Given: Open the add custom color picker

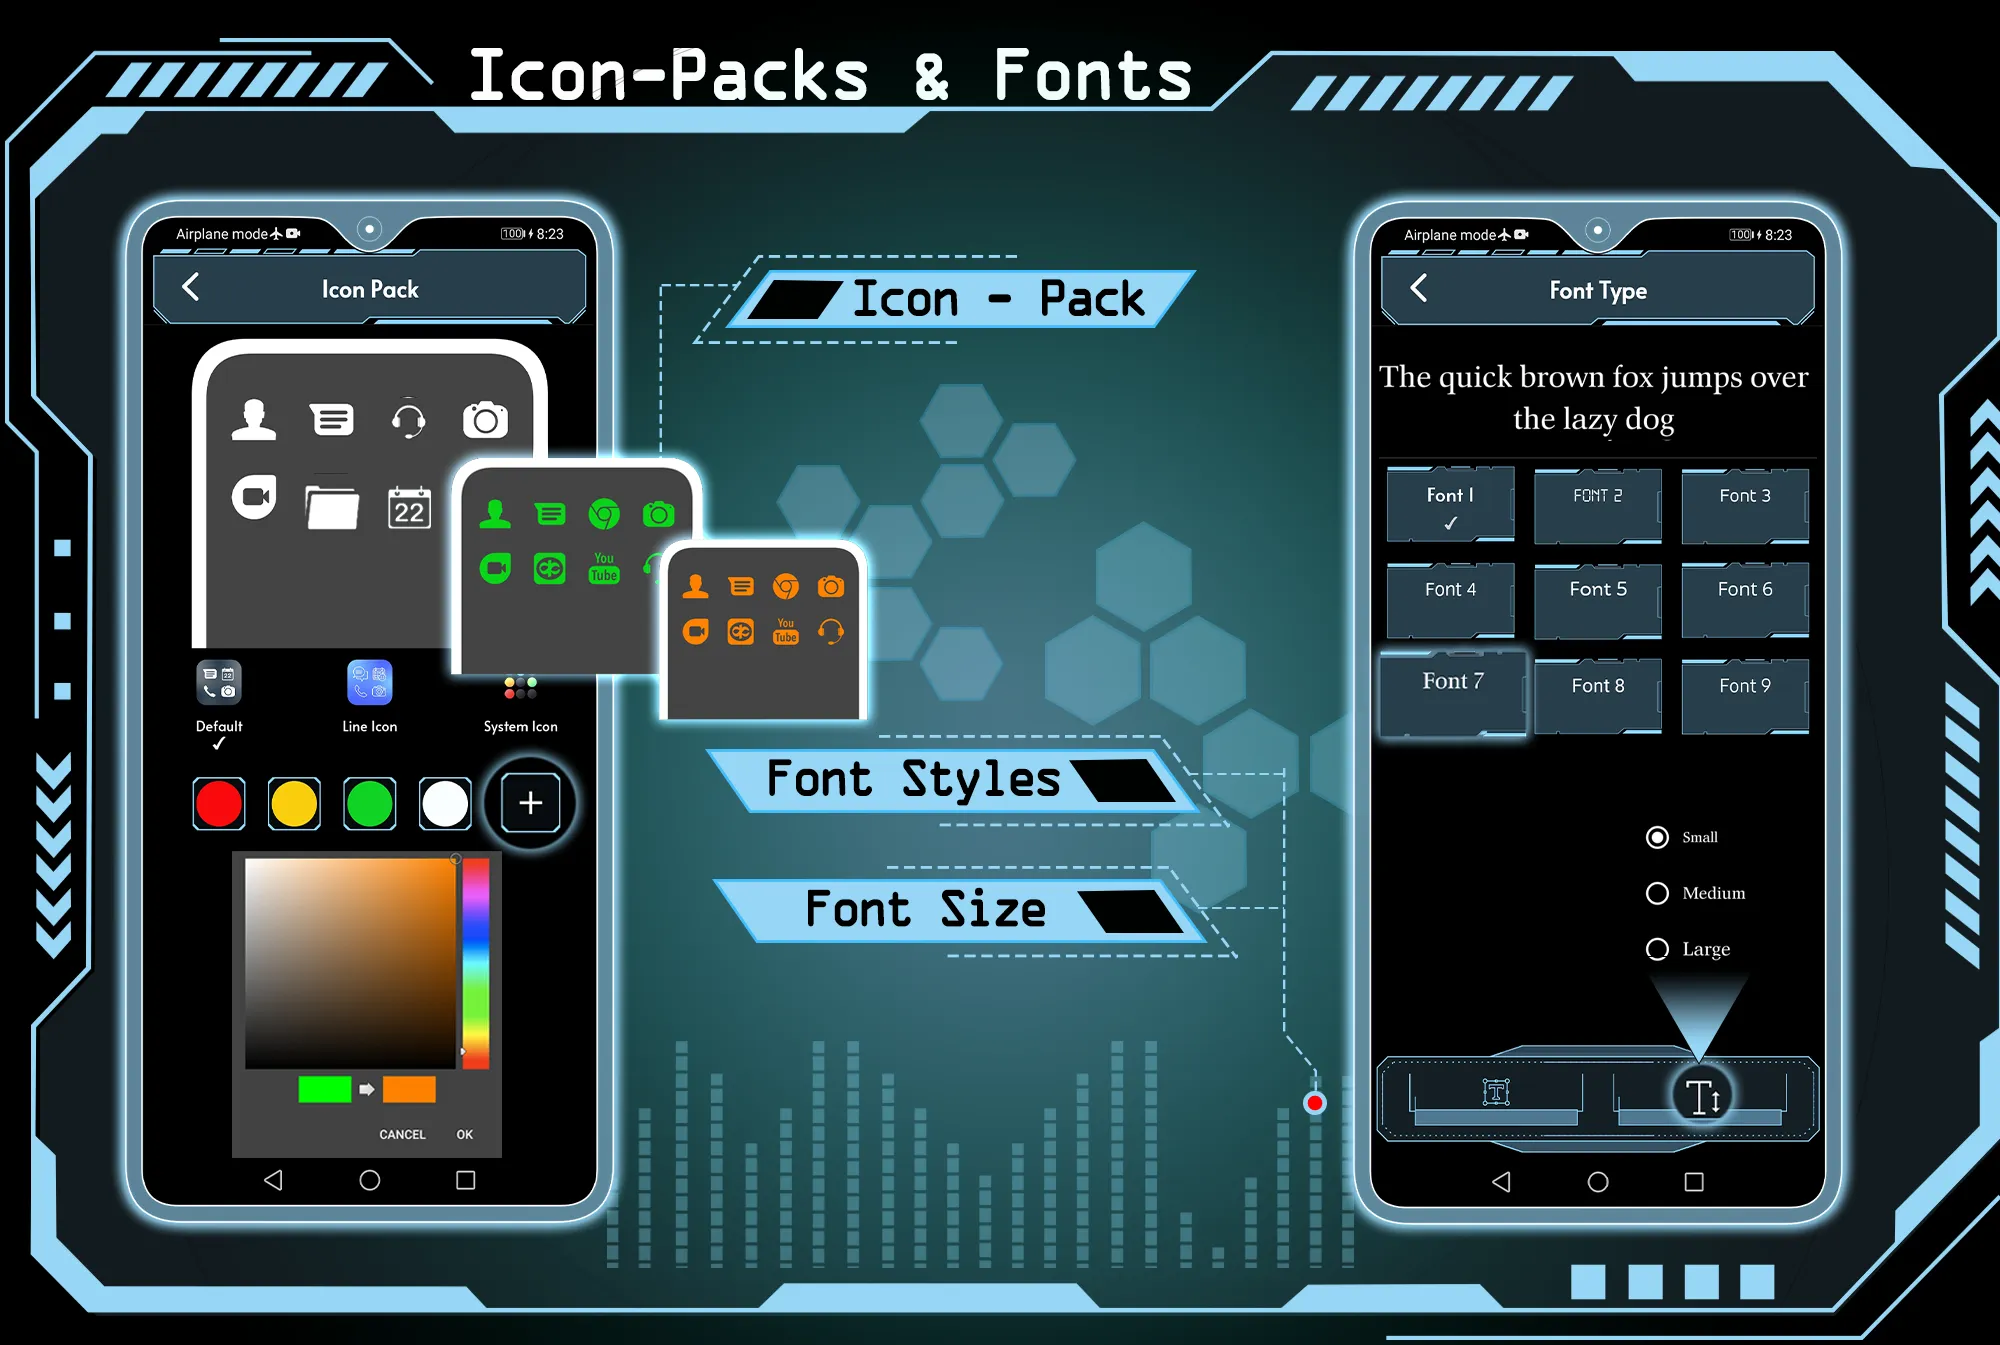Looking at the screenshot, I should 531,802.
